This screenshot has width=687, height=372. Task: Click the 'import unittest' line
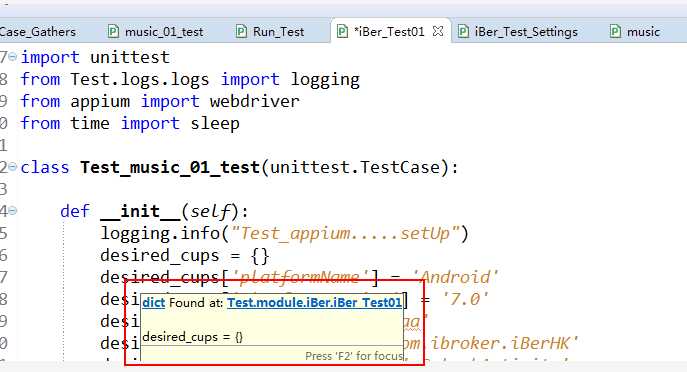click(95, 57)
